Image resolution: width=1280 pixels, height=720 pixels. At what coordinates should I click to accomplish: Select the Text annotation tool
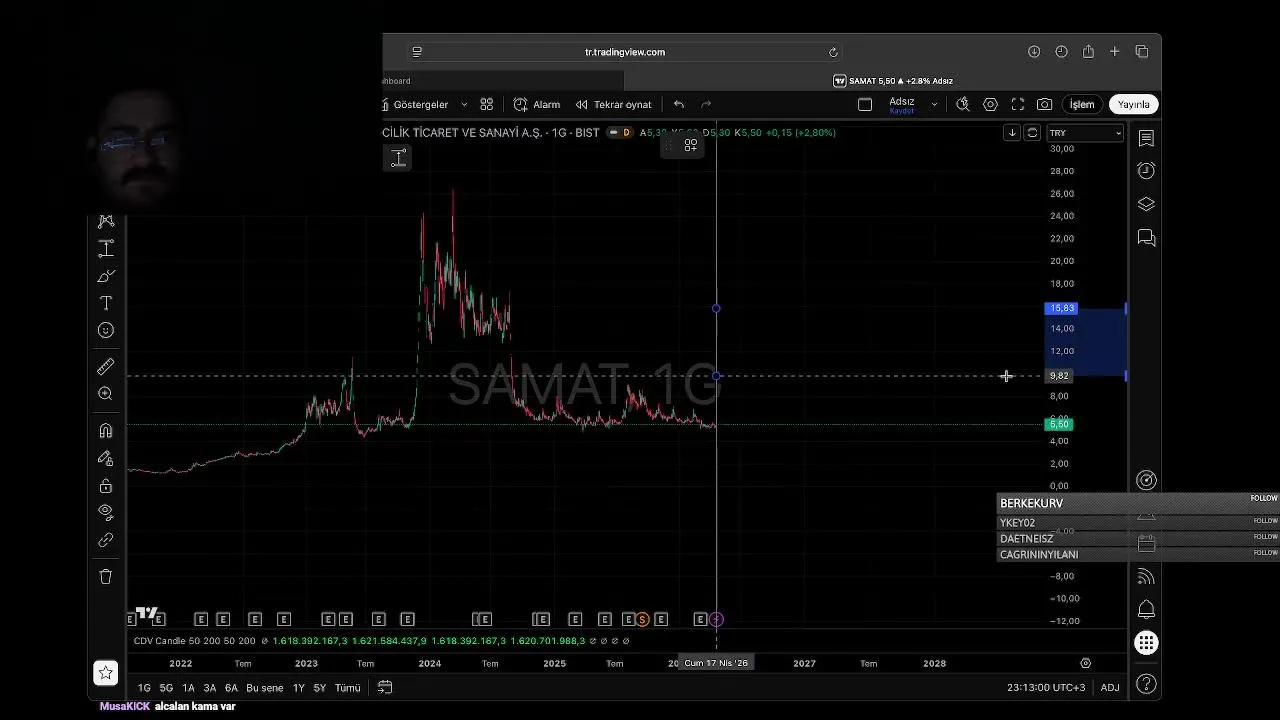[106, 303]
